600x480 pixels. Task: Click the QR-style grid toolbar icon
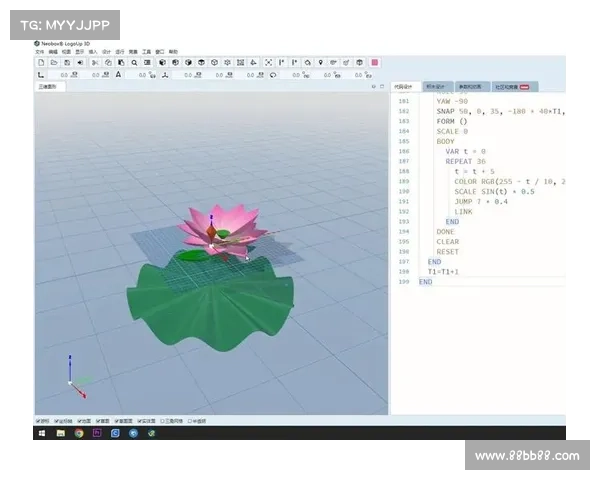[x=240, y=62]
